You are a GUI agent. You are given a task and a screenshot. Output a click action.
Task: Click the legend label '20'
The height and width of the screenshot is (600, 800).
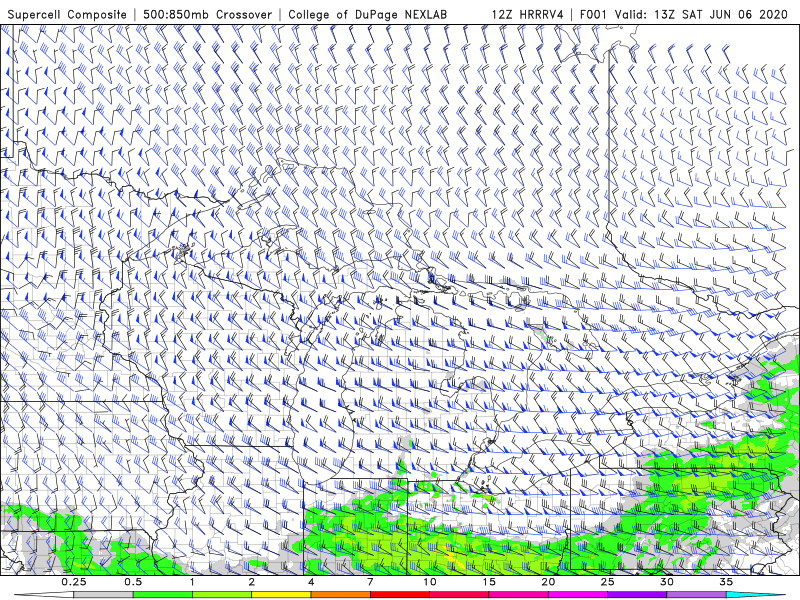pyautogui.click(x=548, y=582)
